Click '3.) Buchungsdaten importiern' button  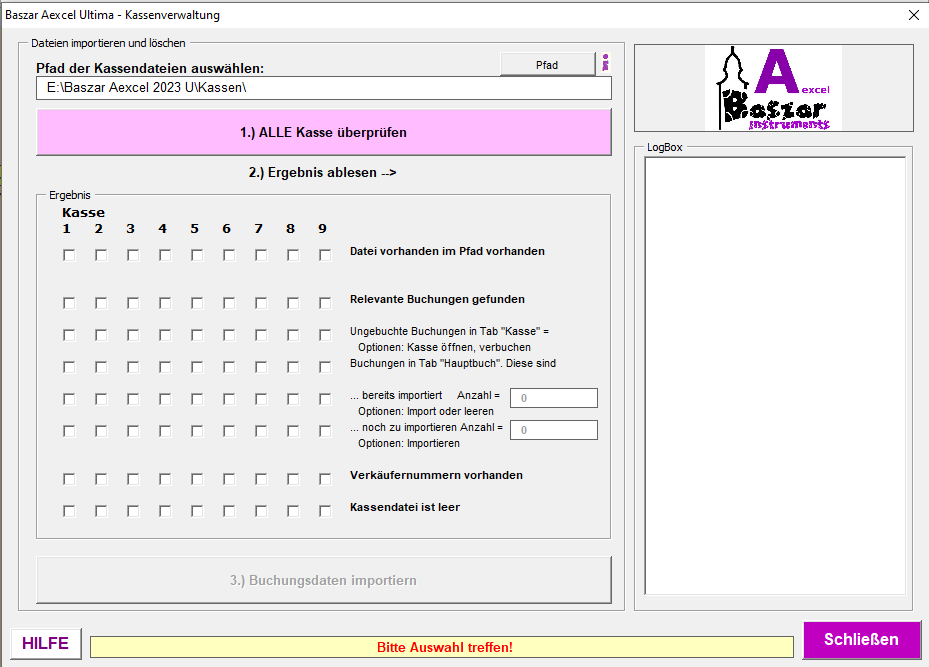pos(323,580)
